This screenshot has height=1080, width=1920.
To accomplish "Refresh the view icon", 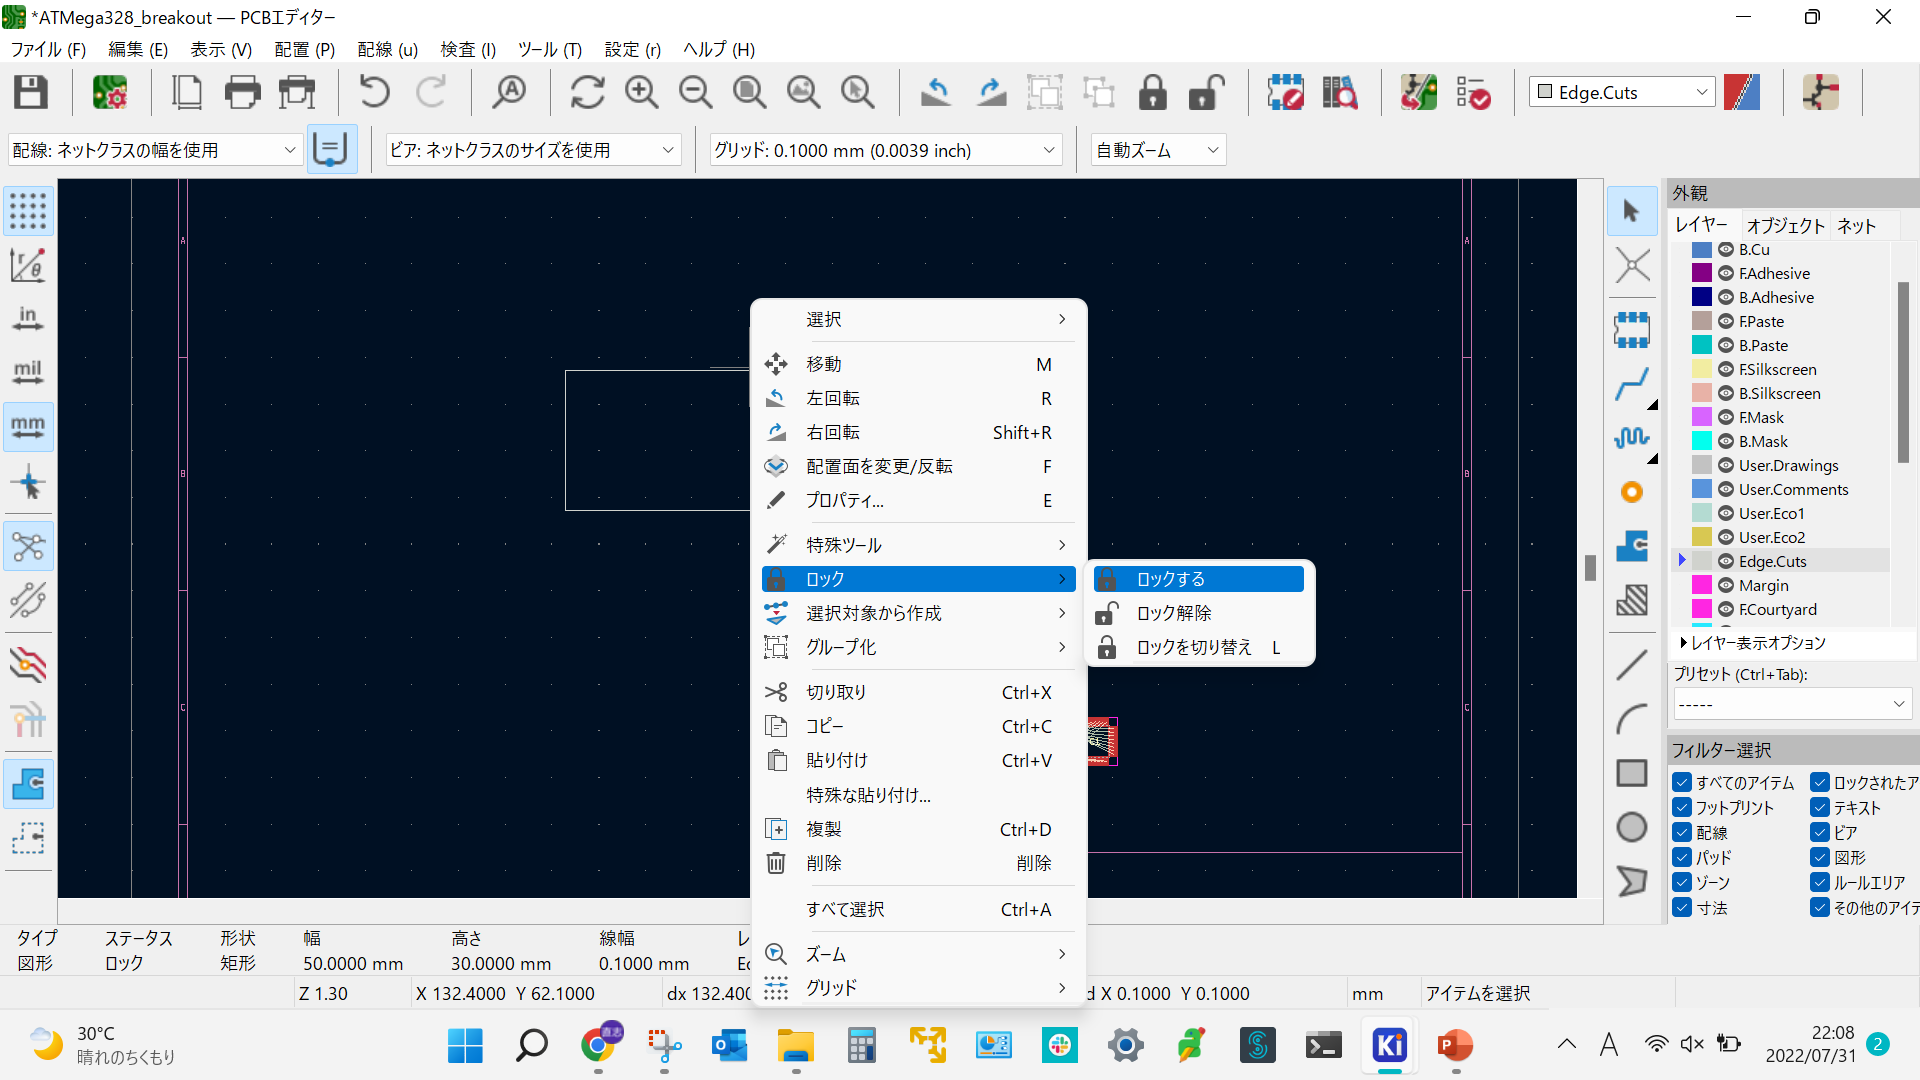I will [587, 92].
